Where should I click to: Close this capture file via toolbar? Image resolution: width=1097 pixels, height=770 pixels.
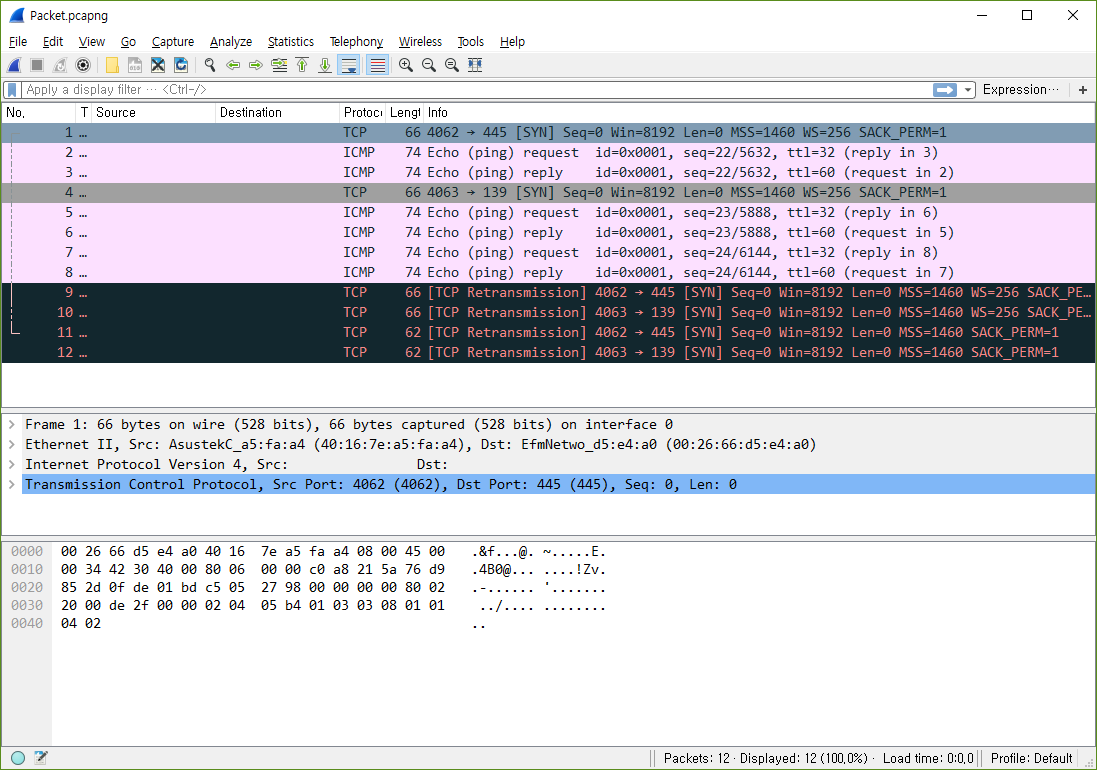pos(158,65)
